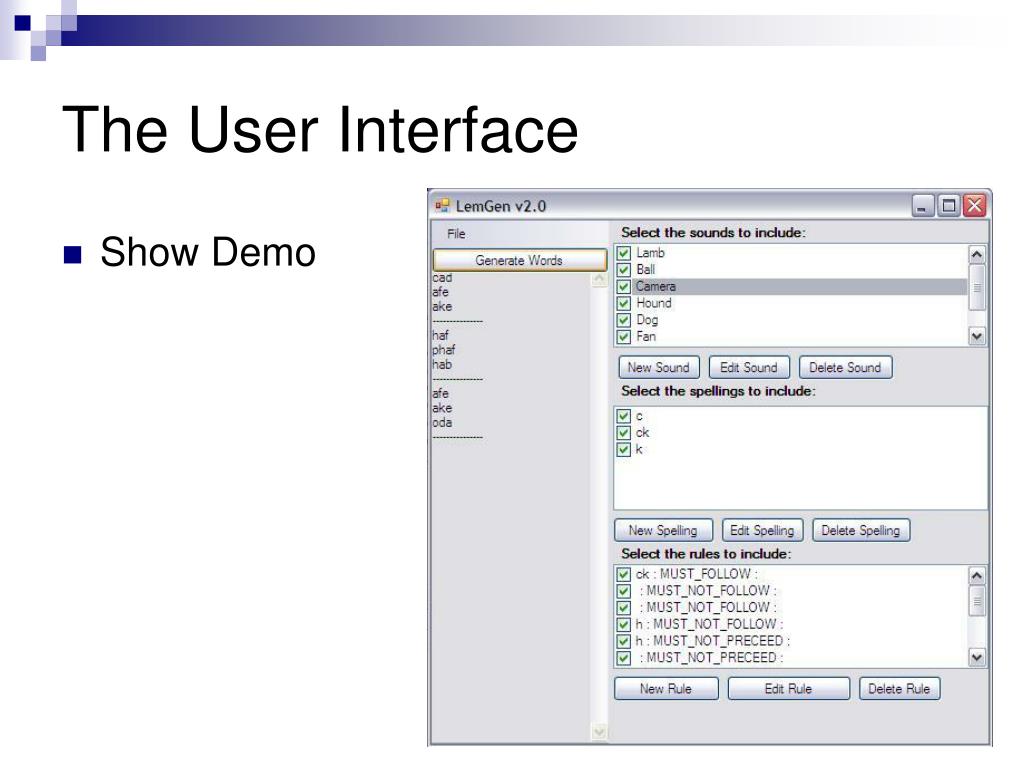This screenshot has width=1024, height=768.
Task: Click the 'Show Demo' slide bullet text
Action: pyautogui.click(x=208, y=252)
